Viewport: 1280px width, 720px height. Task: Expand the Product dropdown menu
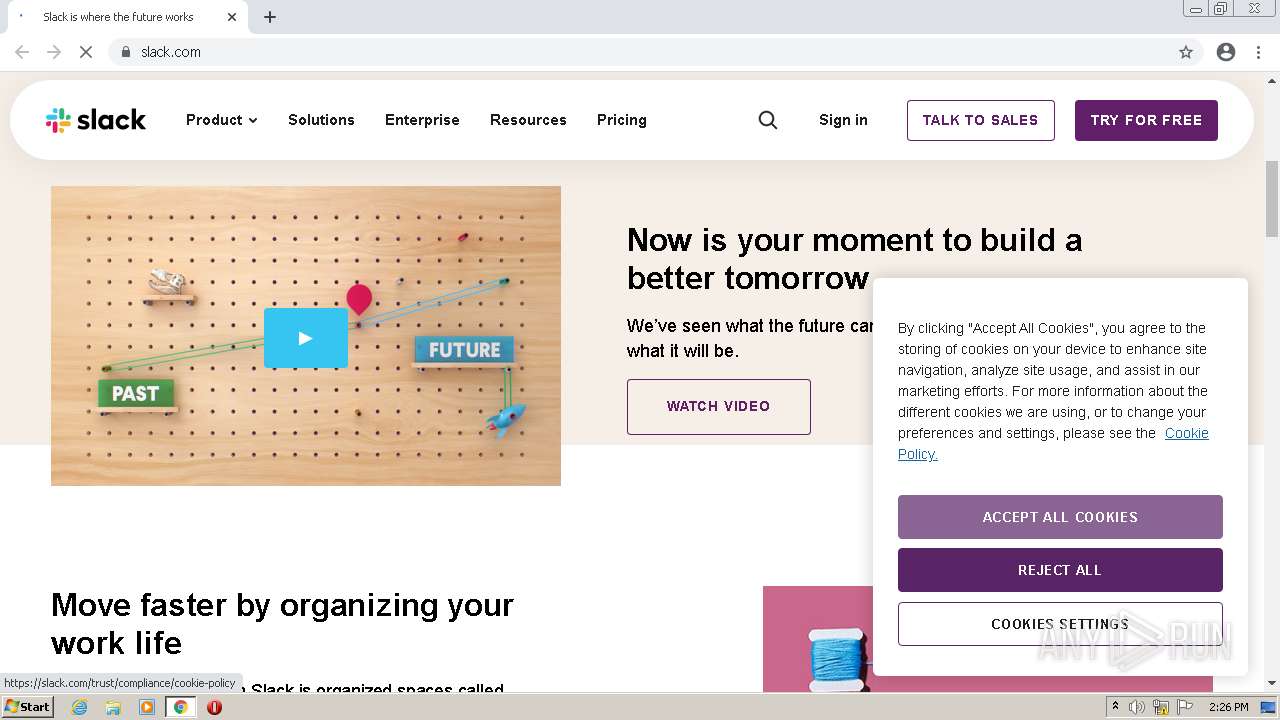coord(222,120)
